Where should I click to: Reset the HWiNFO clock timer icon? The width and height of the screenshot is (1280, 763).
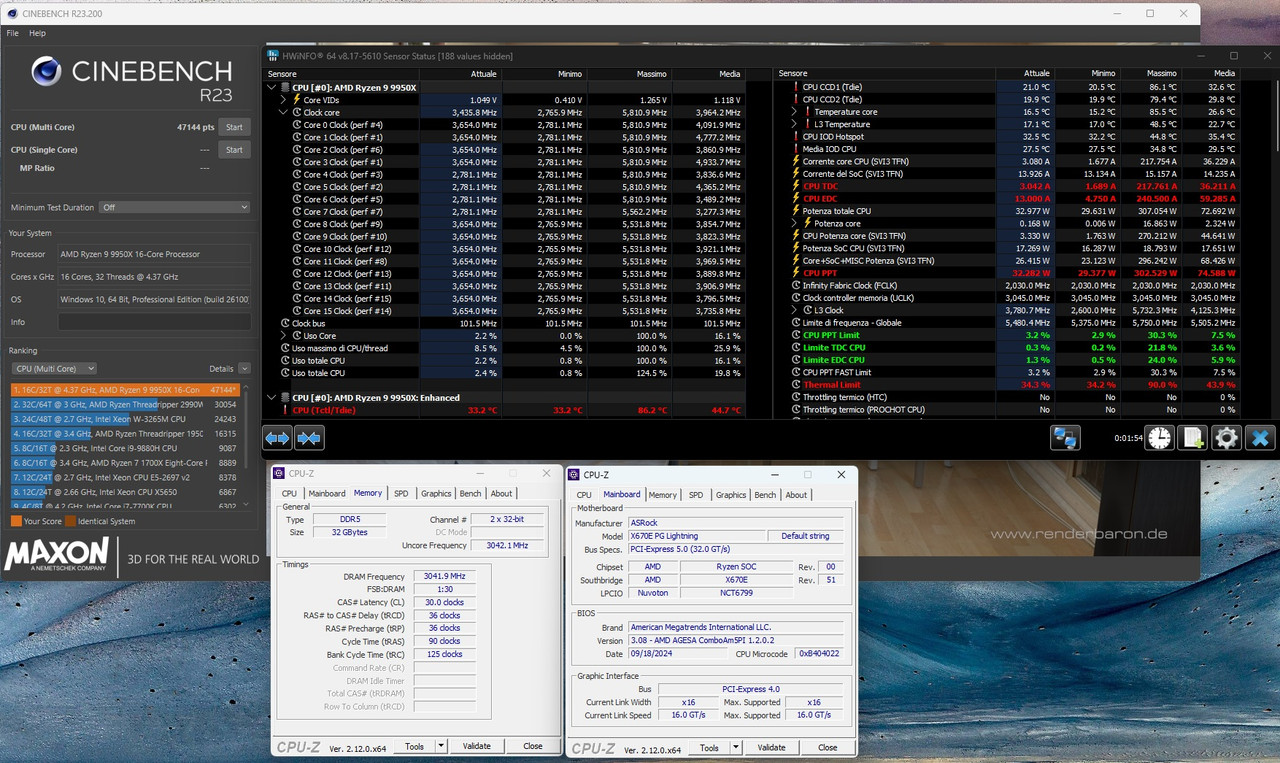1160,438
